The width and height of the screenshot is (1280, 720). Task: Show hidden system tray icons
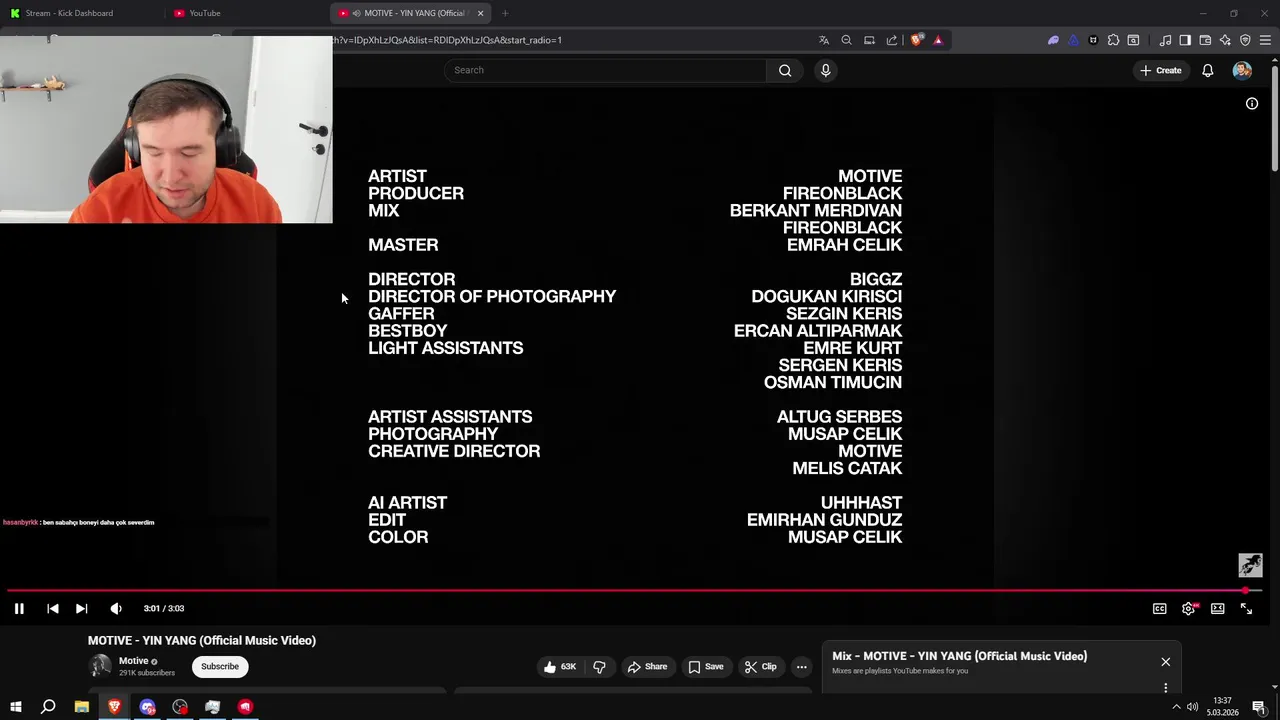pyautogui.click(x=1176, y=707)
